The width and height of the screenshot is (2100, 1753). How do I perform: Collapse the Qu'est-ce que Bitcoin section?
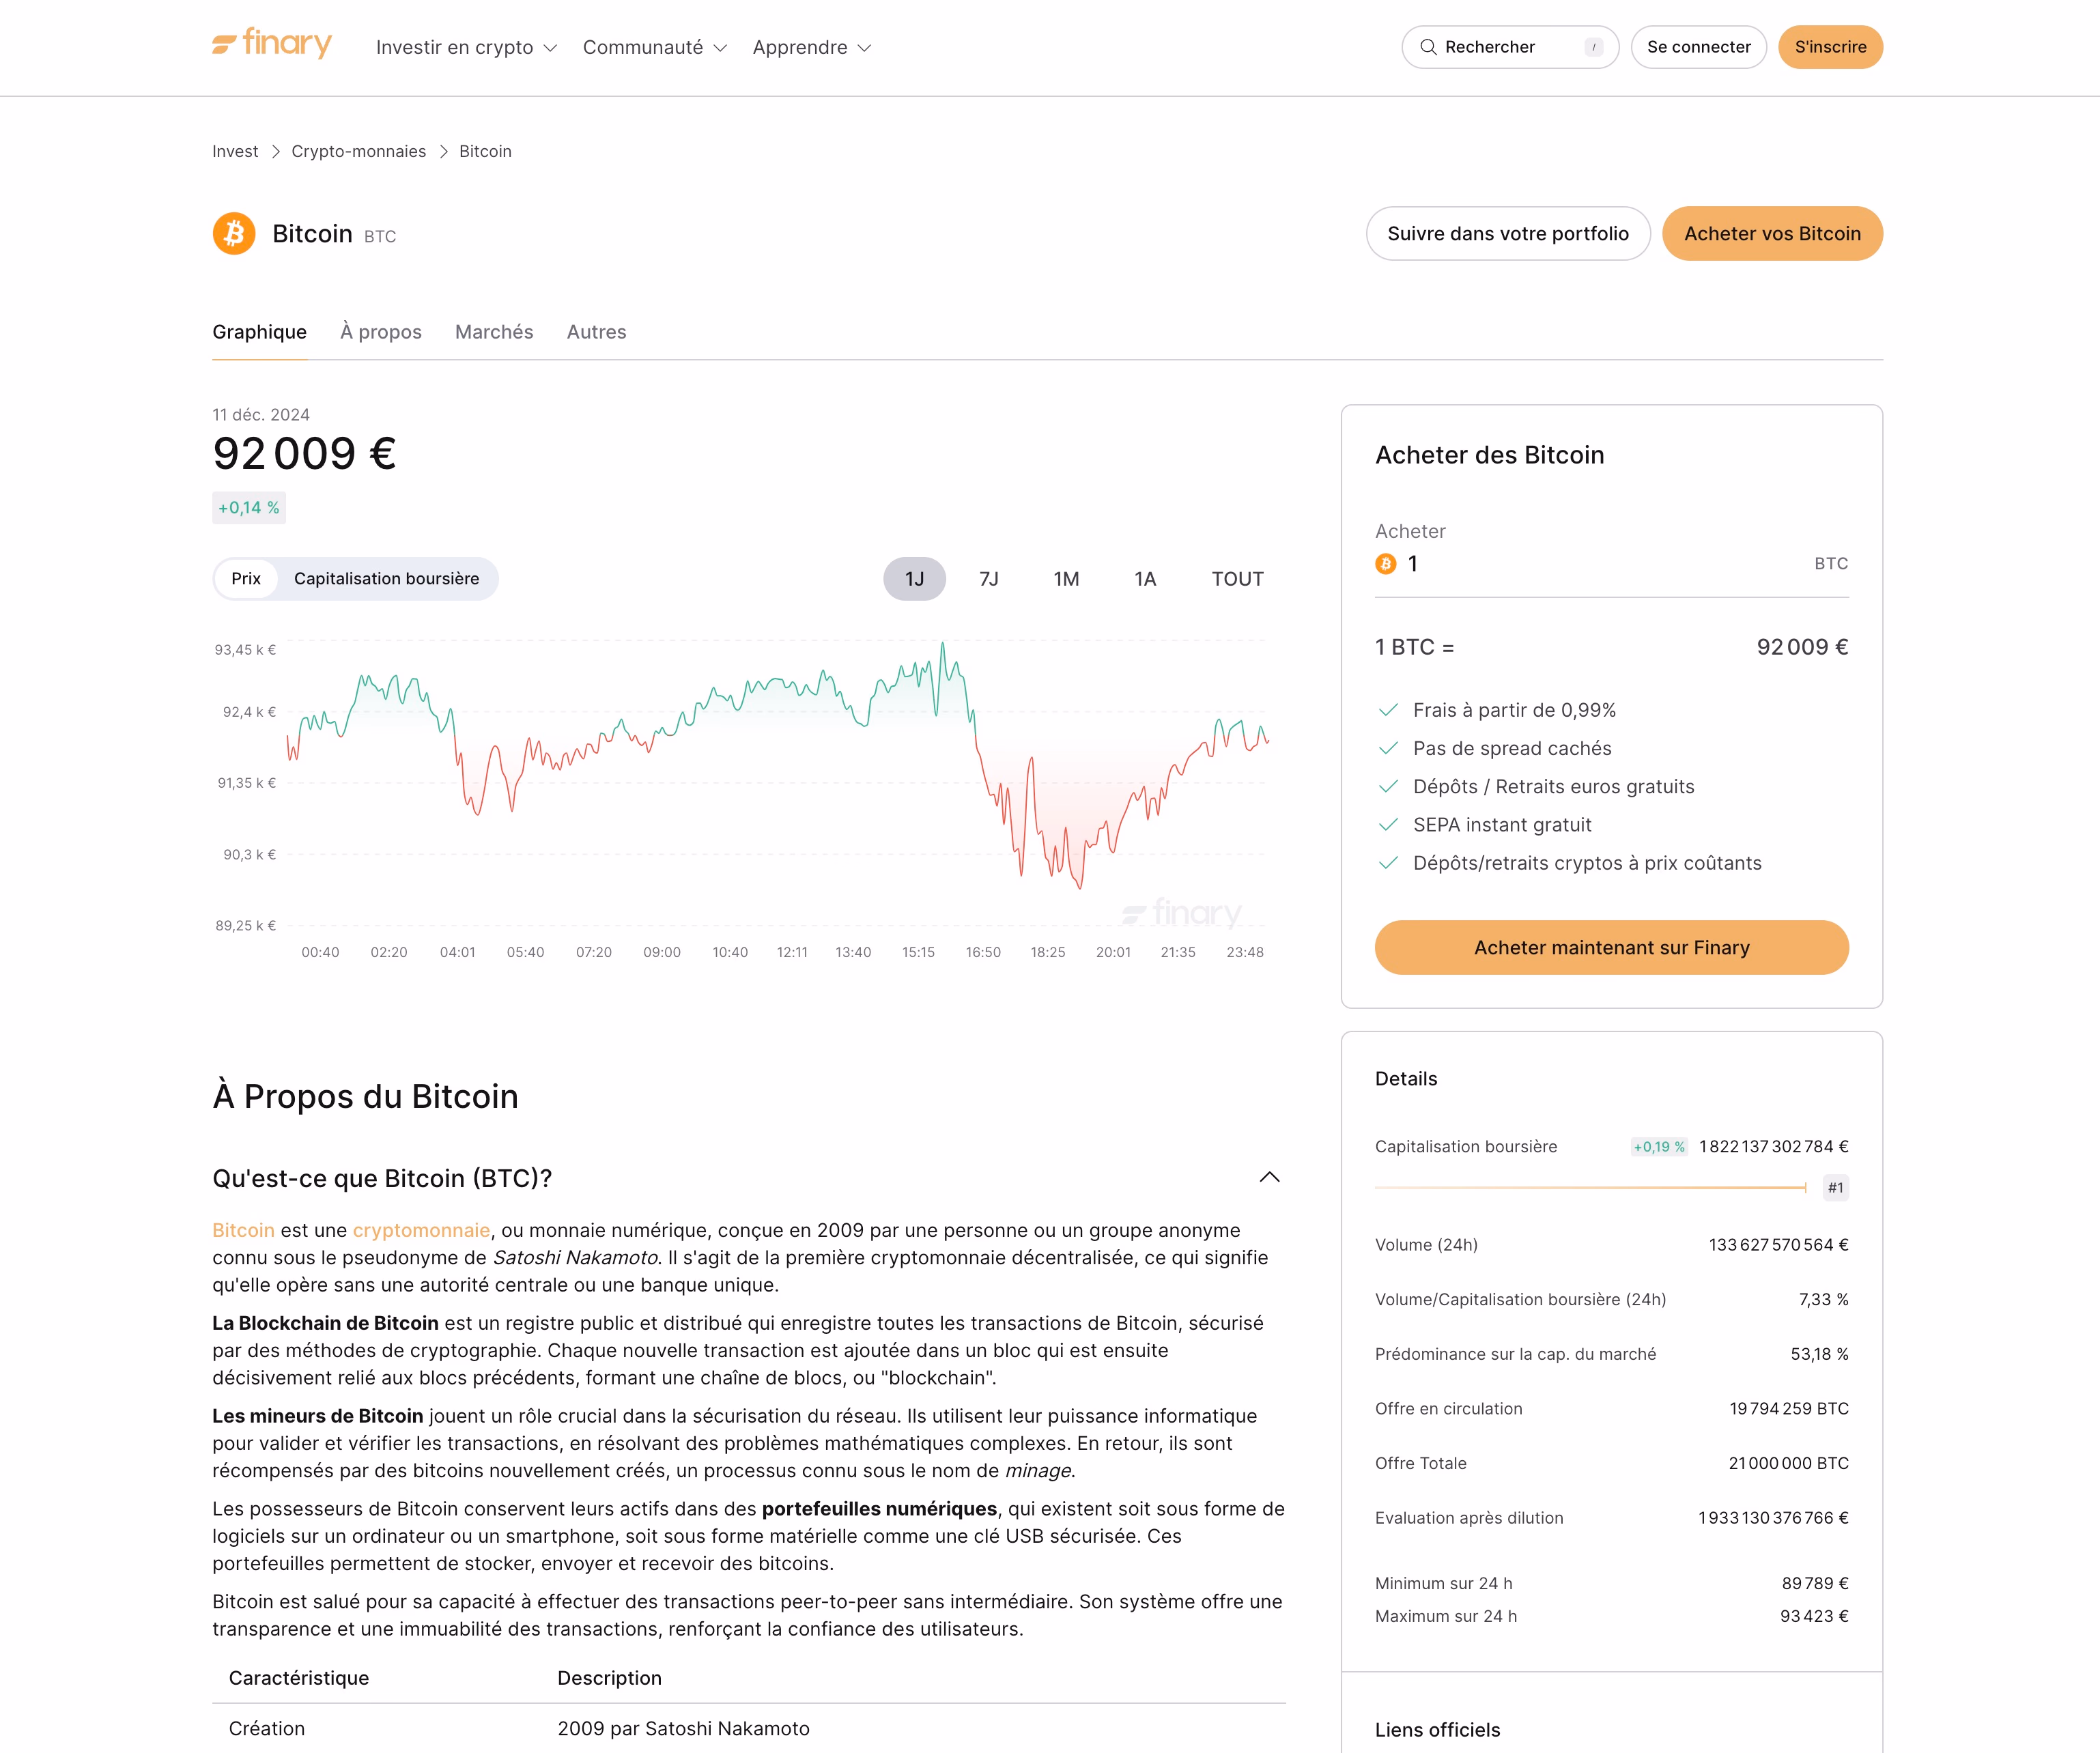tap(1270, 1177)
